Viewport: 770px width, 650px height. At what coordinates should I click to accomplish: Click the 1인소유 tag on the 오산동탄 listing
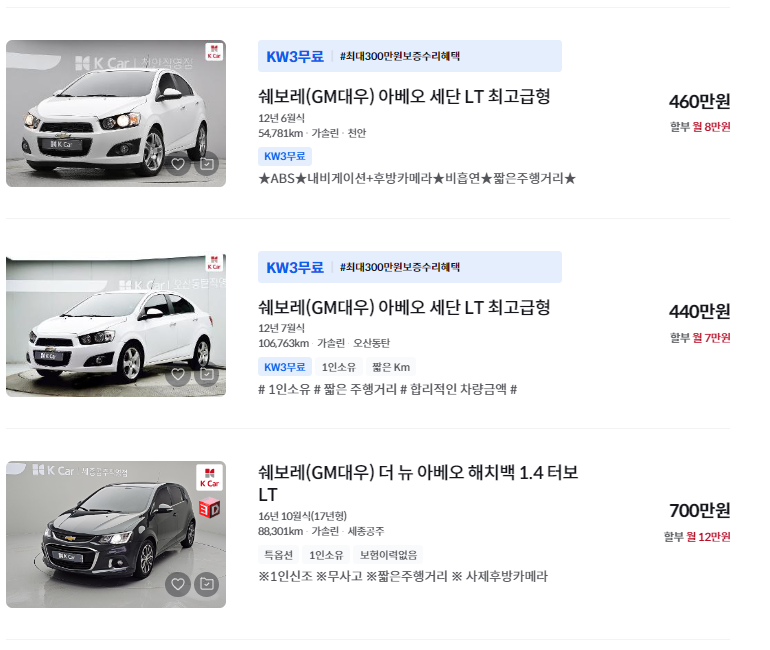pos(339,367)
